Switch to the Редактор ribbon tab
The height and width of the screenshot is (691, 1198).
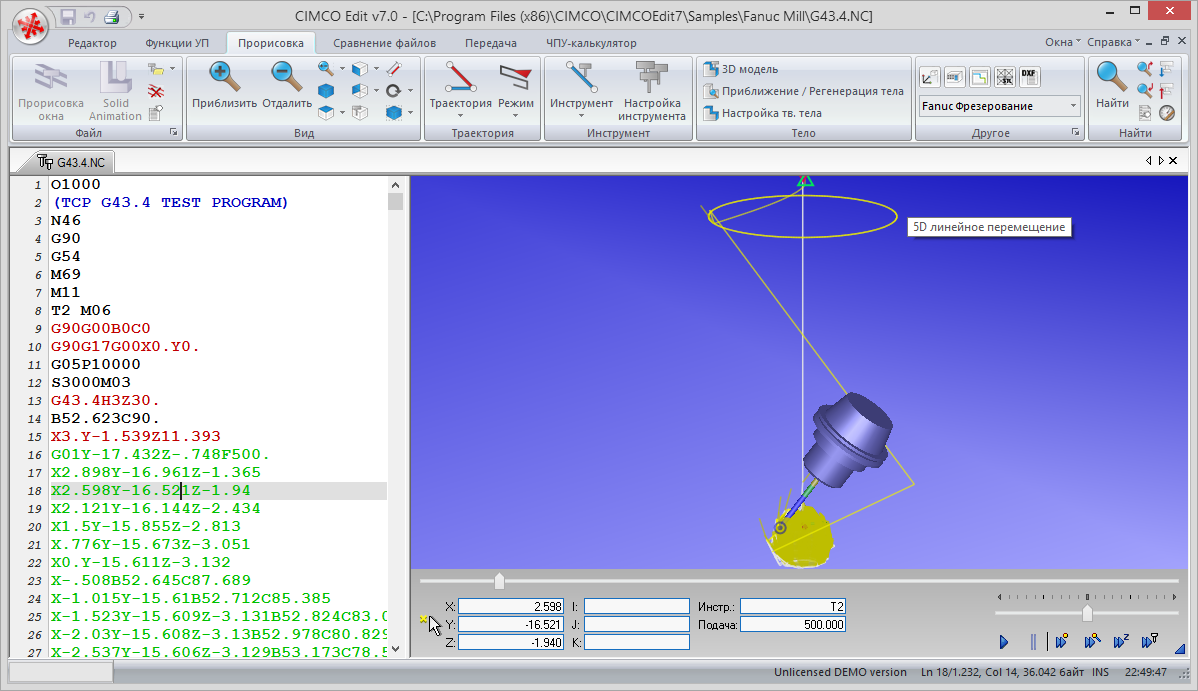point(92,43)
